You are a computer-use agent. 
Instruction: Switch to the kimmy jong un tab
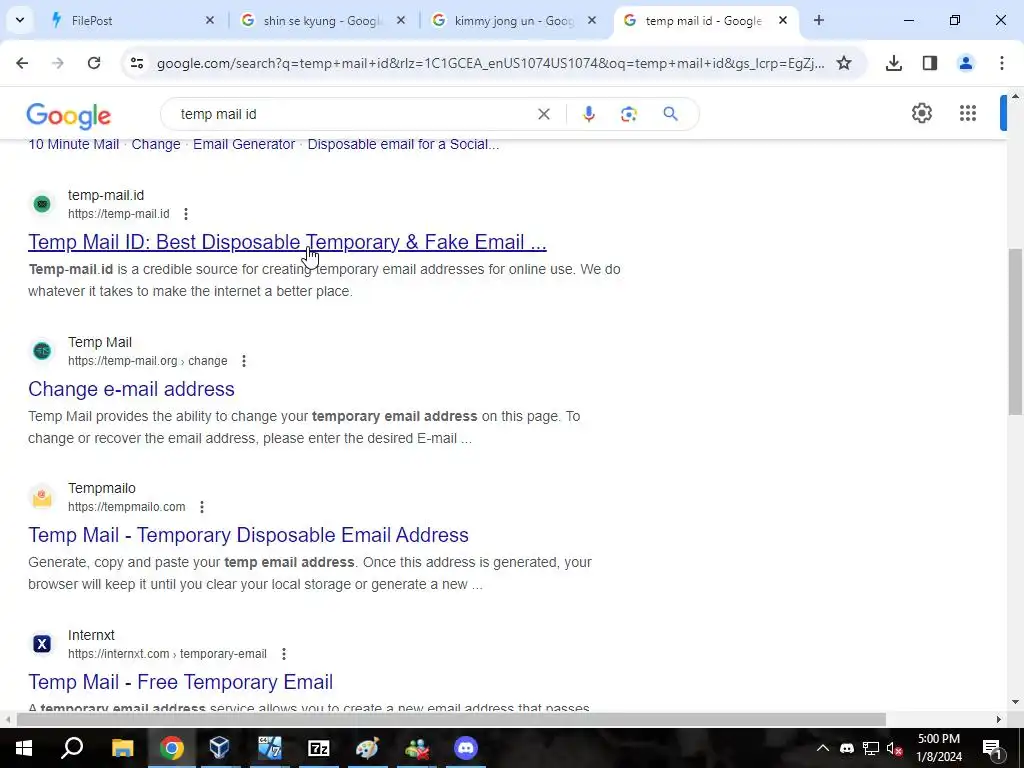pyautogui.click(x=513, y=20)
